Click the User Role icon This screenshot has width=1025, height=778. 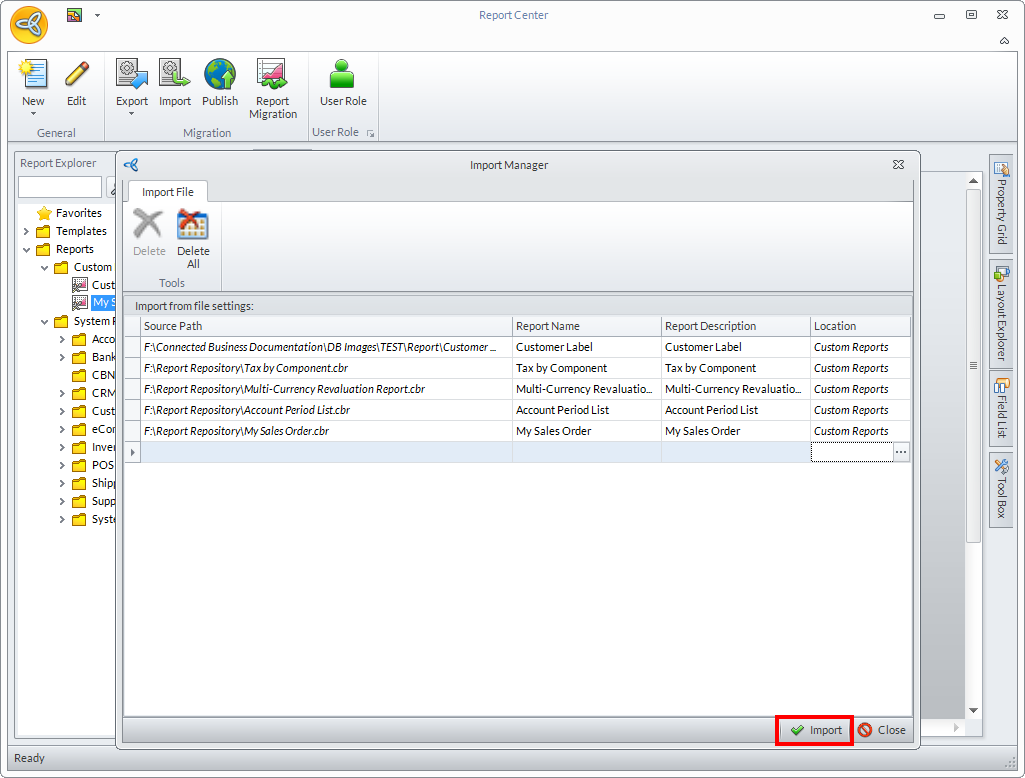click(x=343, y=76)
